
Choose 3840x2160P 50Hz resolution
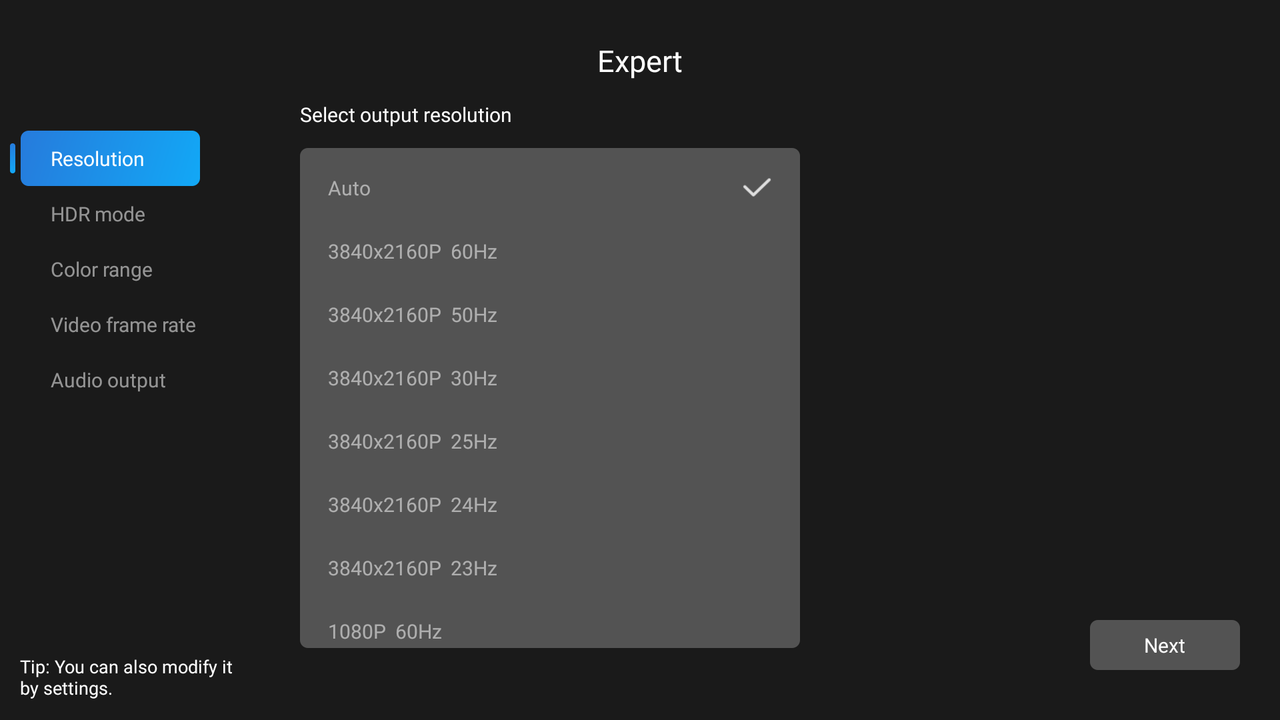[x=550, y=315]
